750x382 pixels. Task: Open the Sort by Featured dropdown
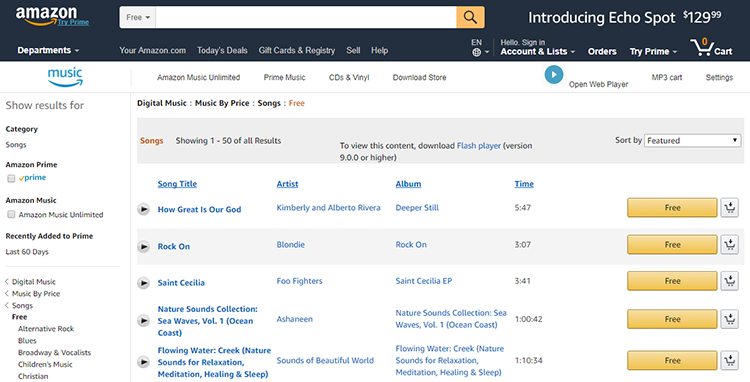point(692,141)
